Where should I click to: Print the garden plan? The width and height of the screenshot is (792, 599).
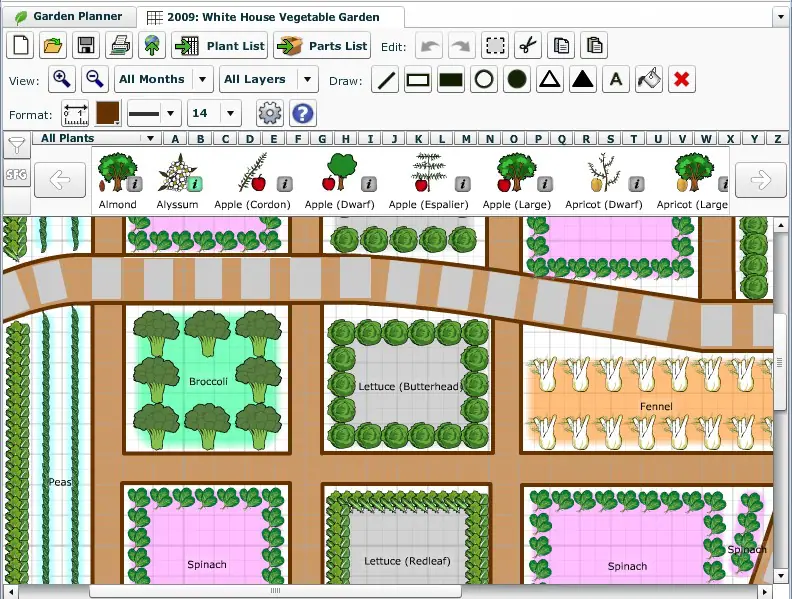(119, 45)
